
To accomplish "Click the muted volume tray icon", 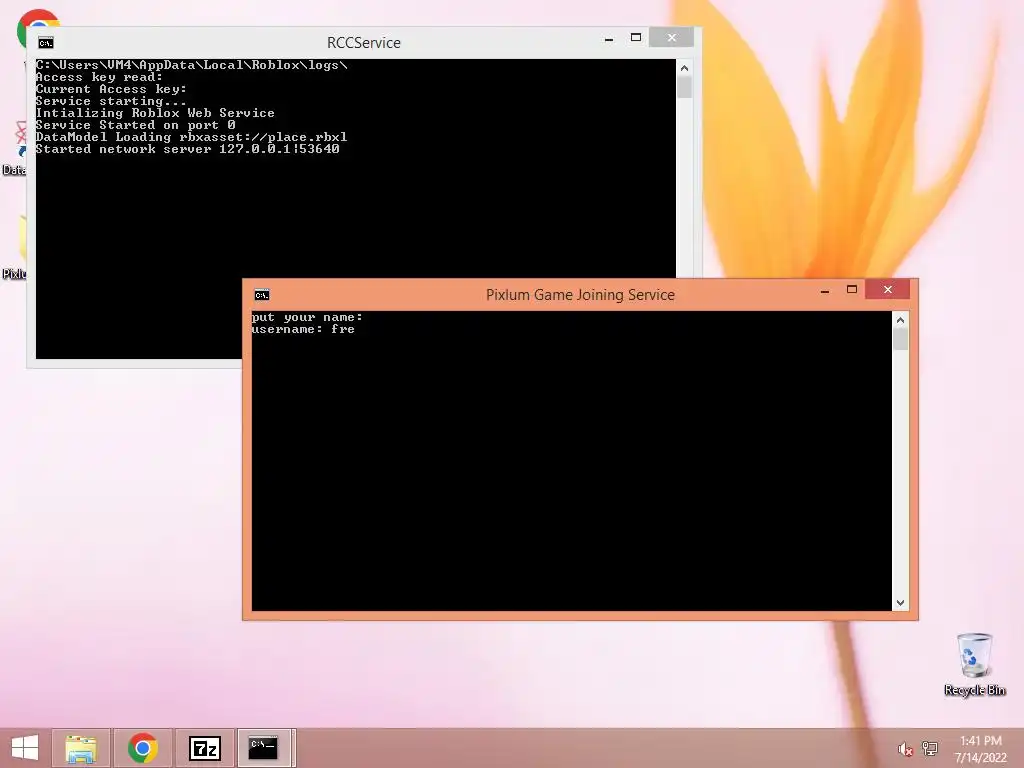I will [905, 749].
